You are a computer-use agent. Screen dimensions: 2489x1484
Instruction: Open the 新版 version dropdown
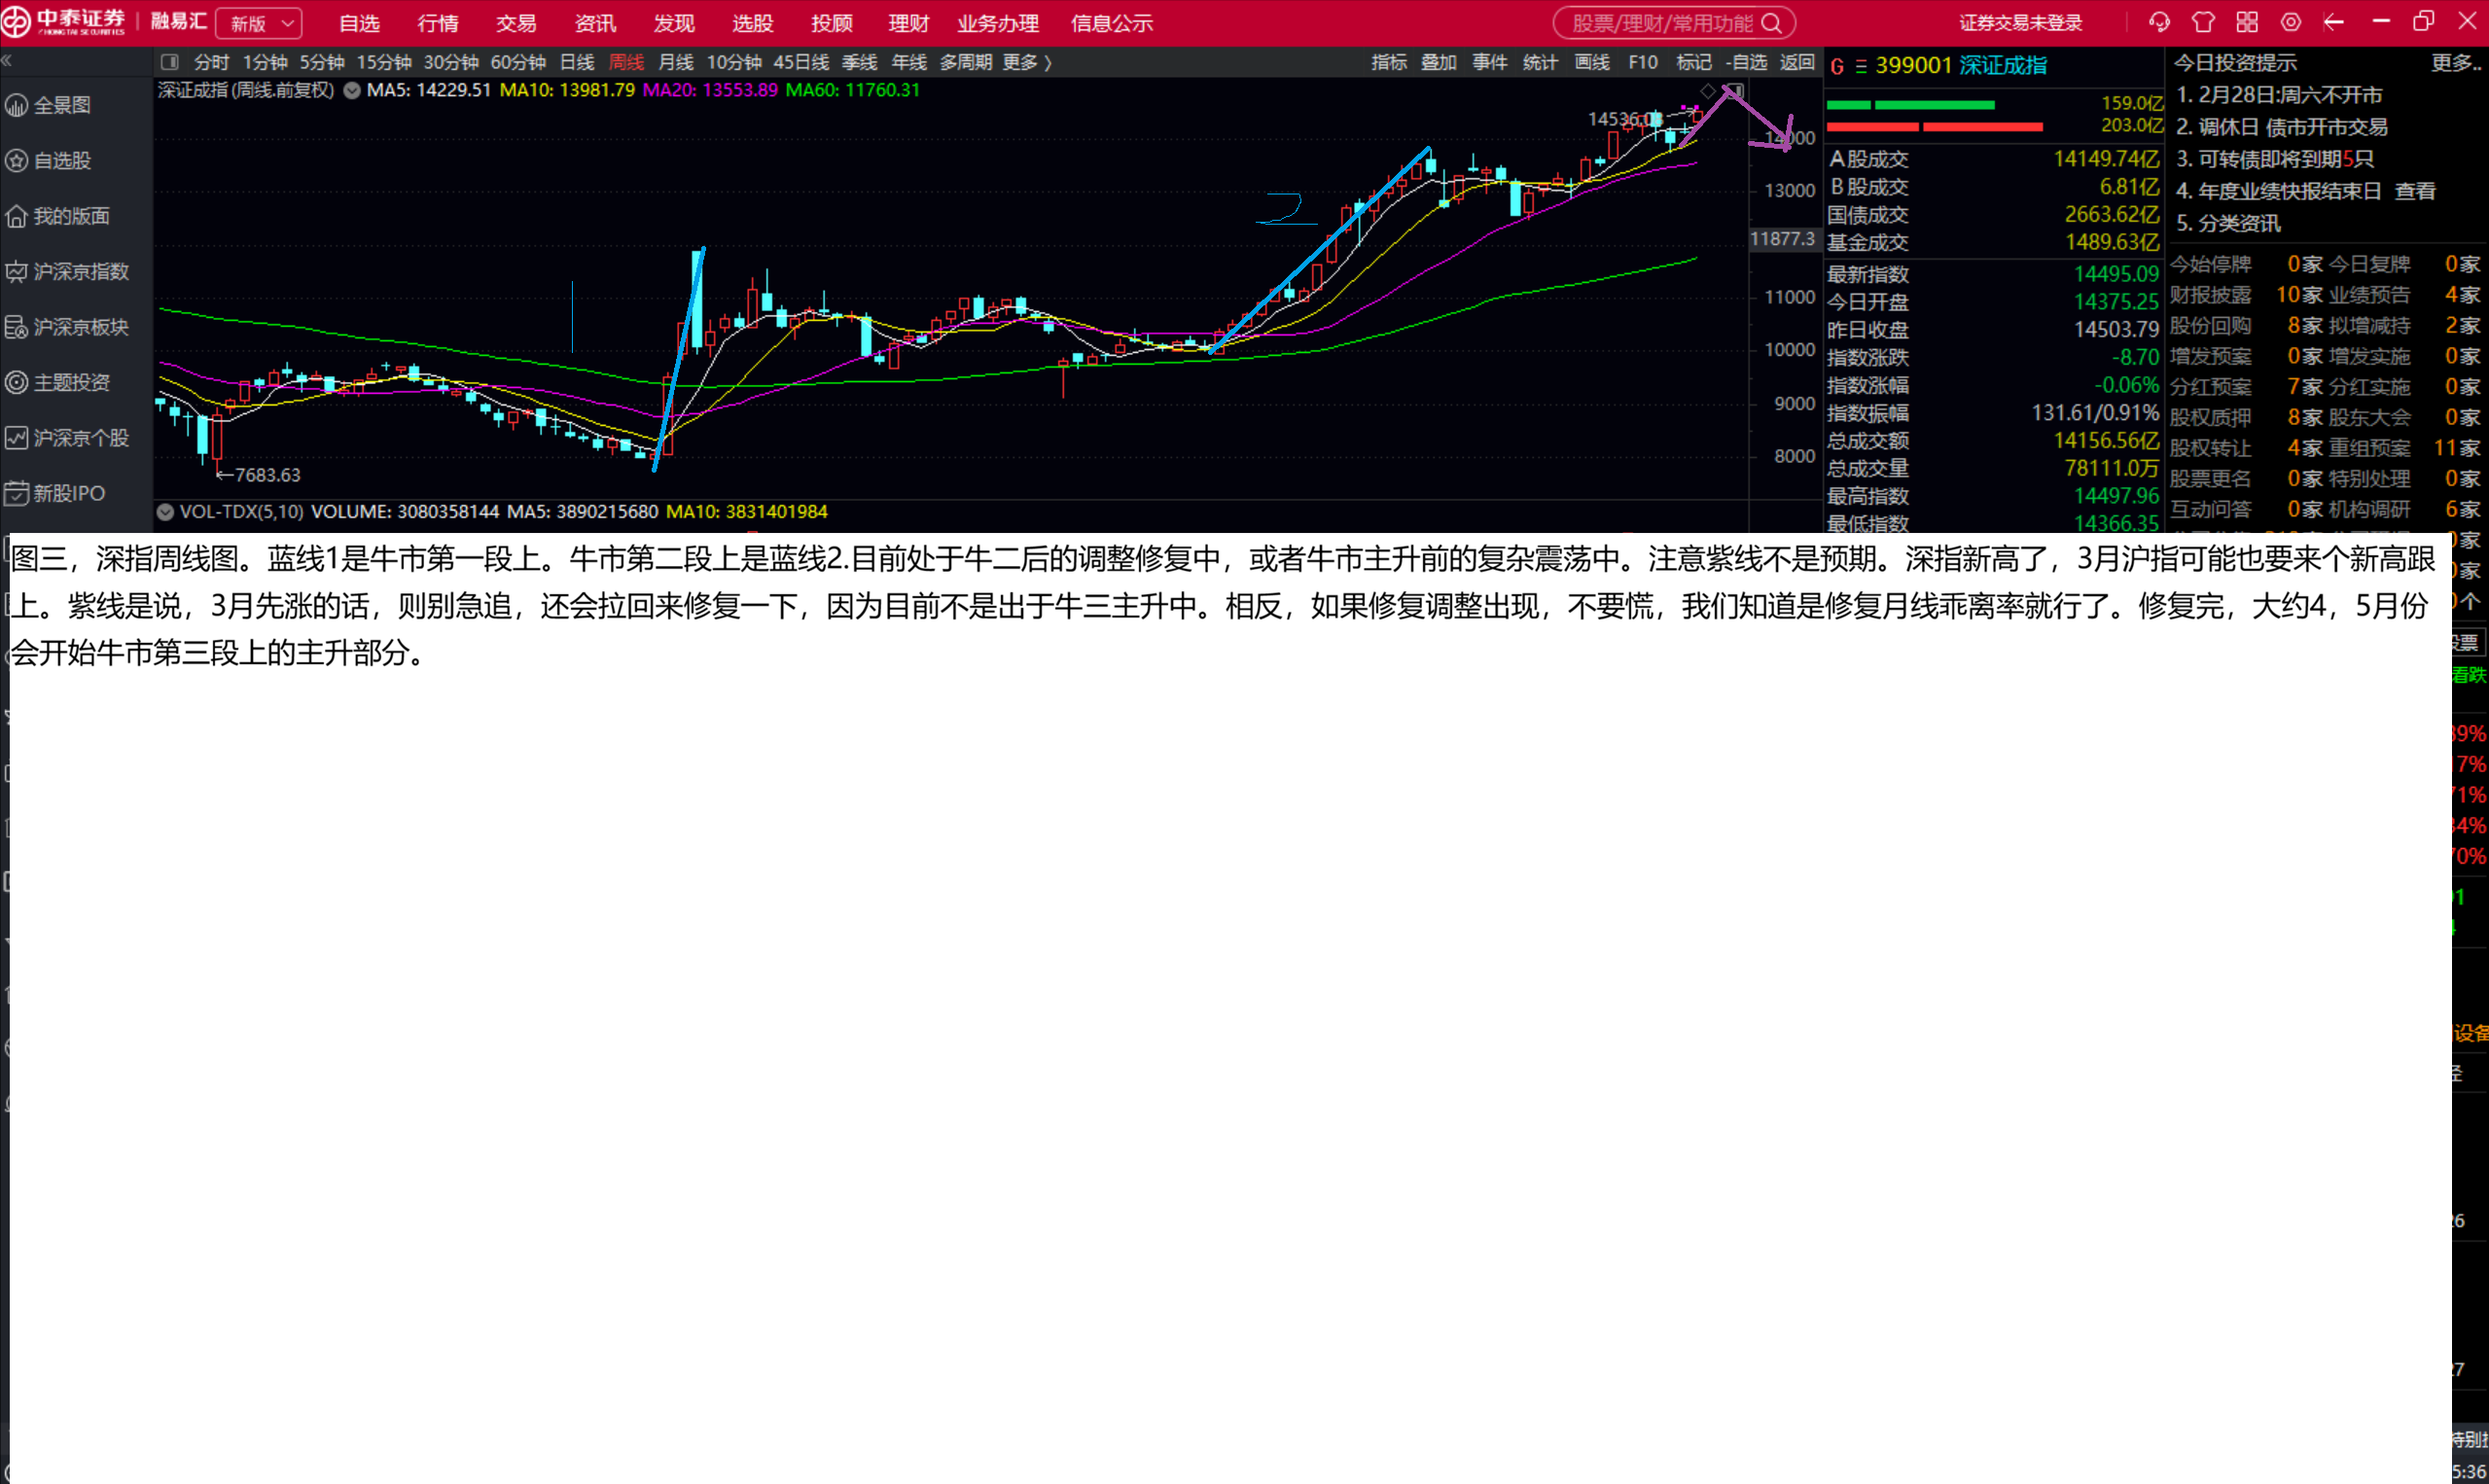click(259, 23)
